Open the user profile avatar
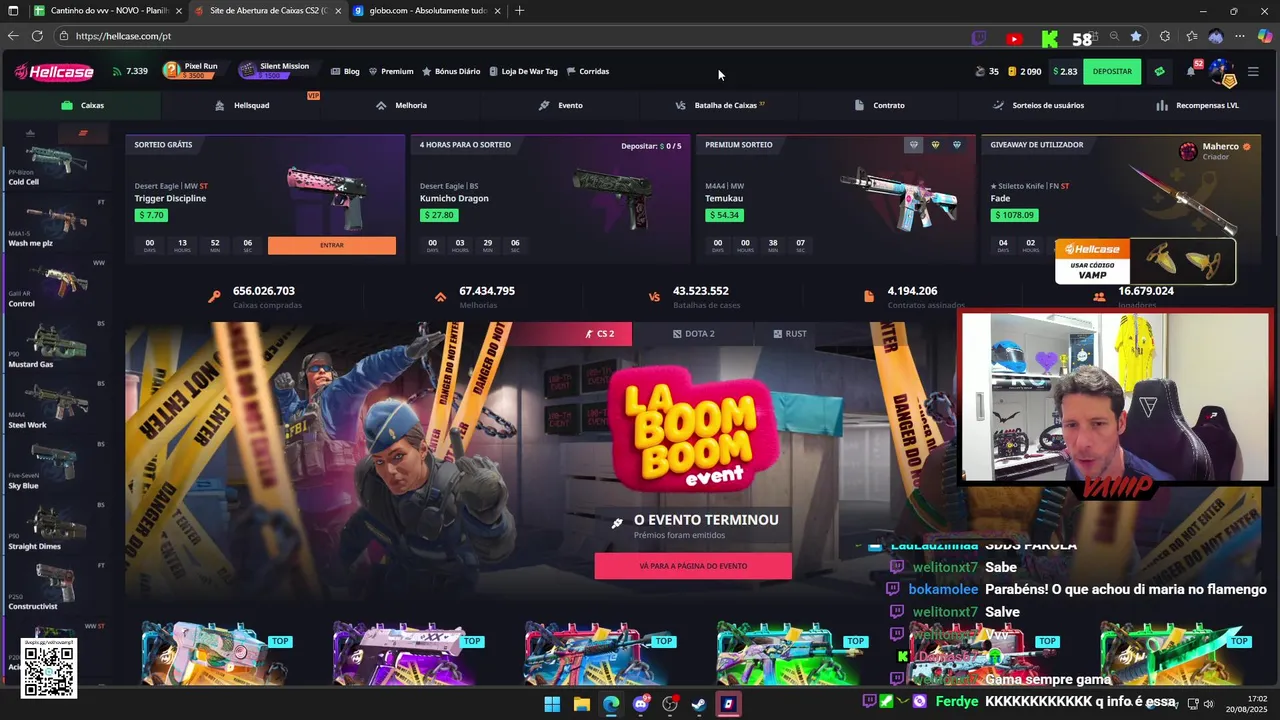 1222,72
